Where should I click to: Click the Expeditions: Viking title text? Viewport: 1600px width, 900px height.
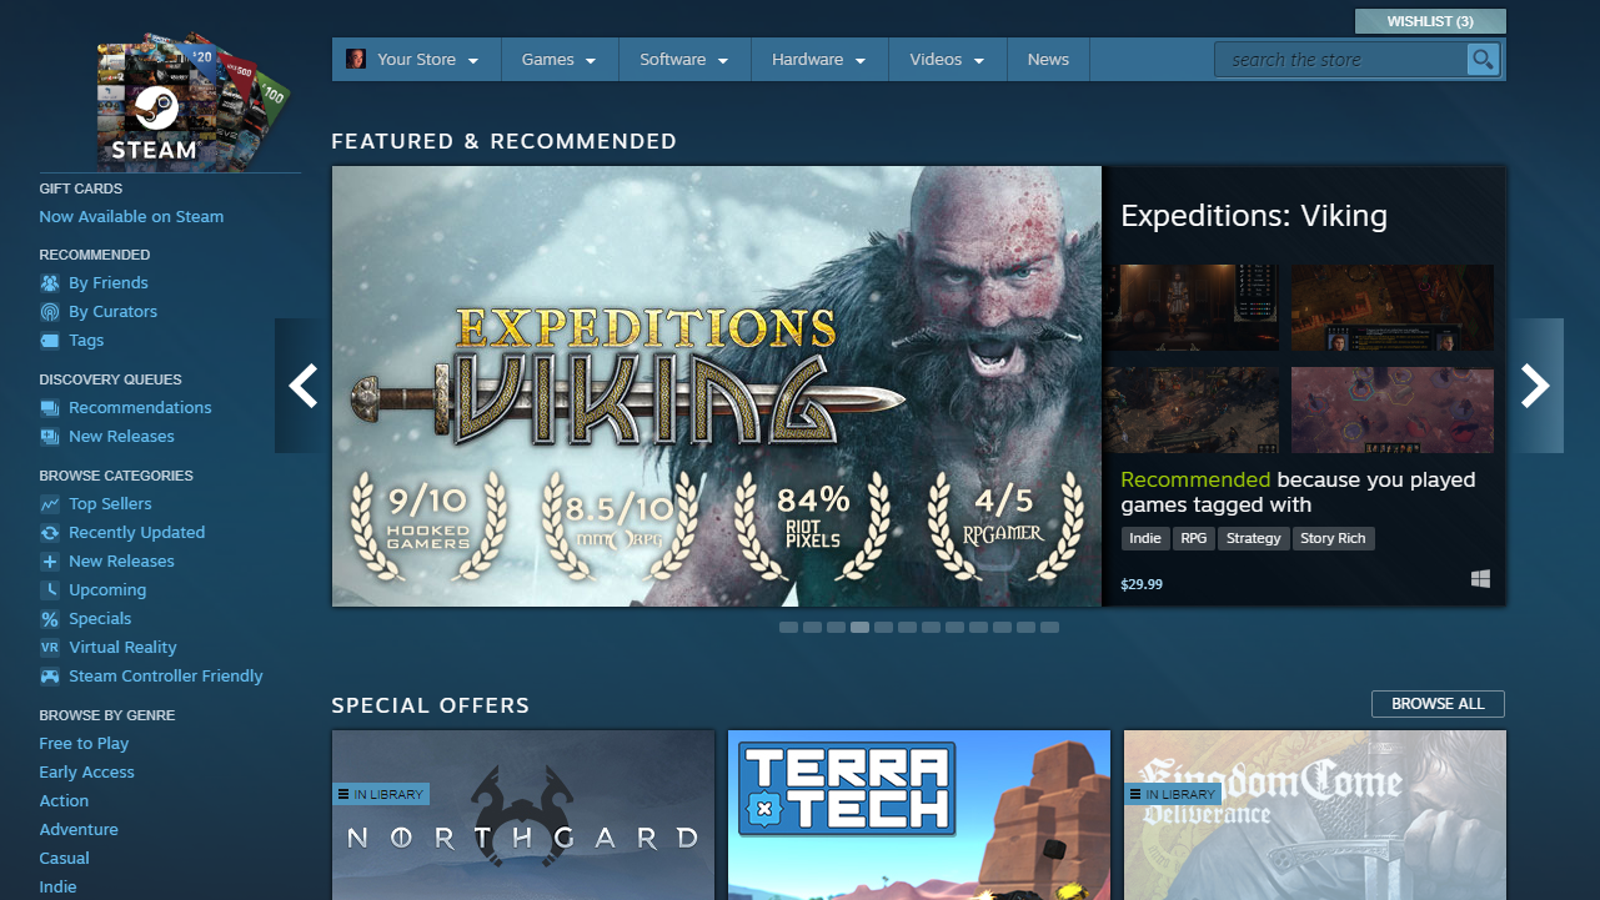pyautogui.click(x=1254, y=216)
